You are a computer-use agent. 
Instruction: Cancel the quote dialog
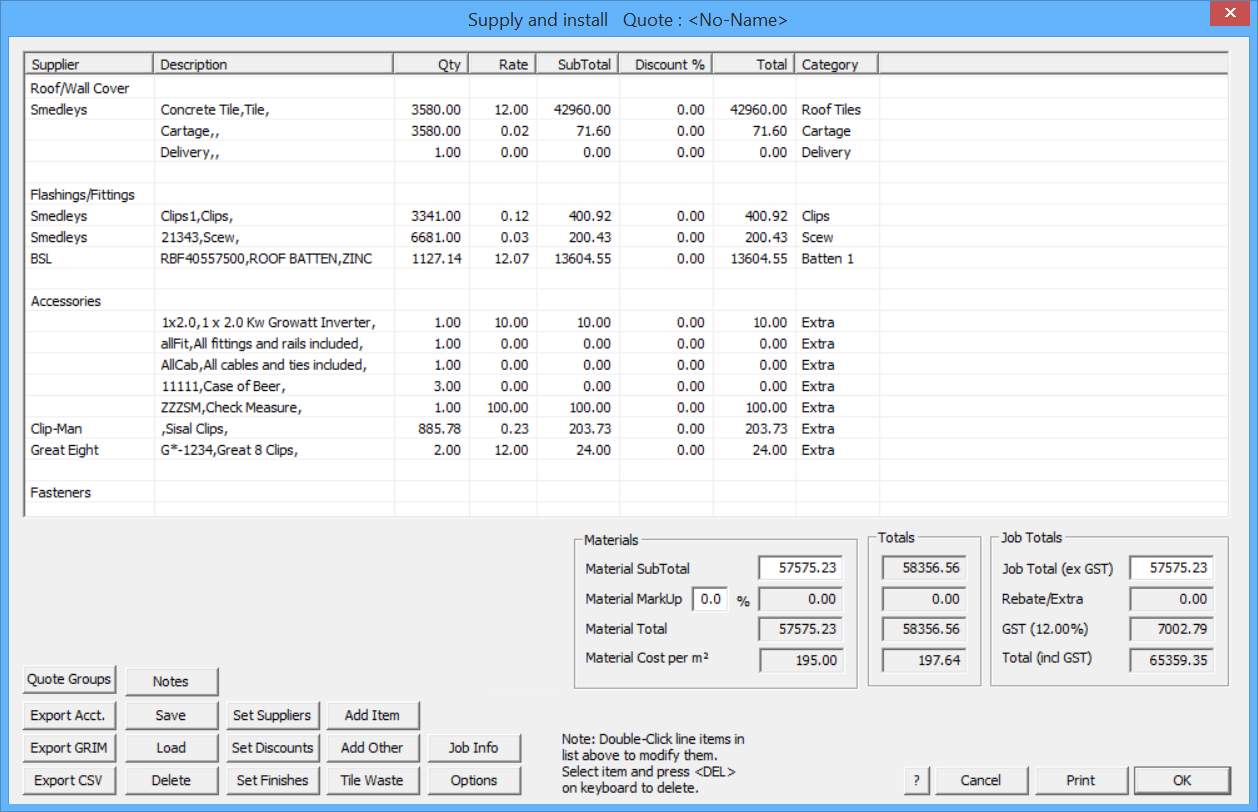pos(981,780)
